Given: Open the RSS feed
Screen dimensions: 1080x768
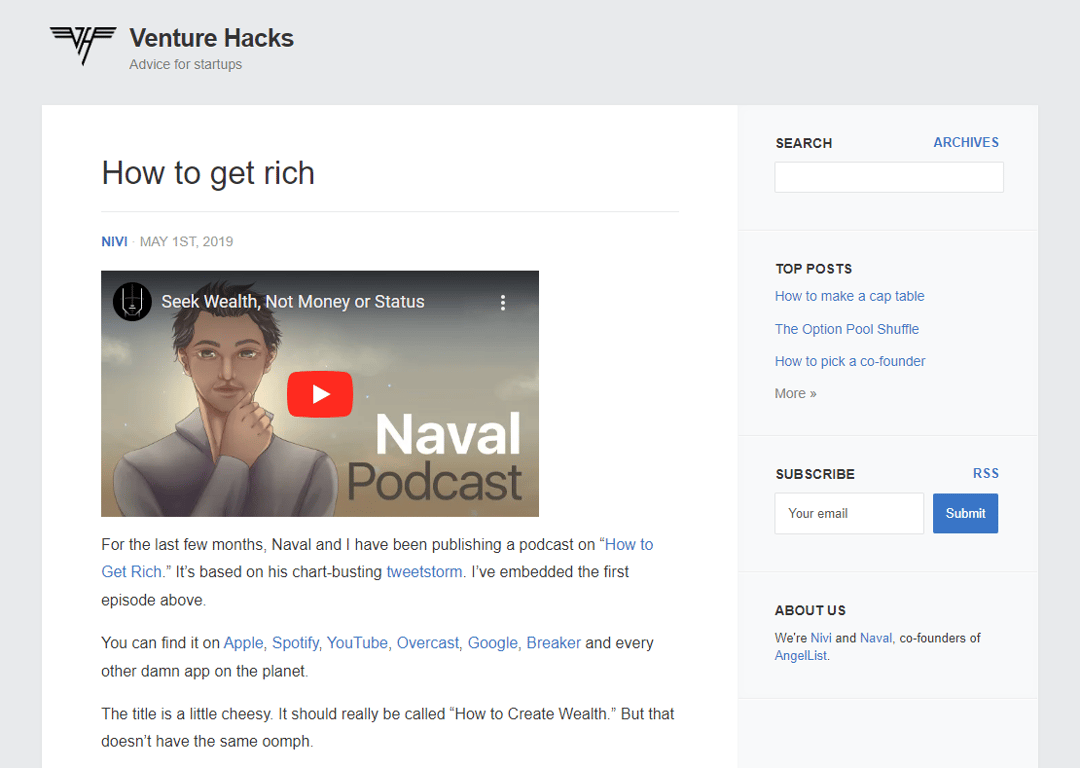Looking at the screenshot, I should pos(986,473).
